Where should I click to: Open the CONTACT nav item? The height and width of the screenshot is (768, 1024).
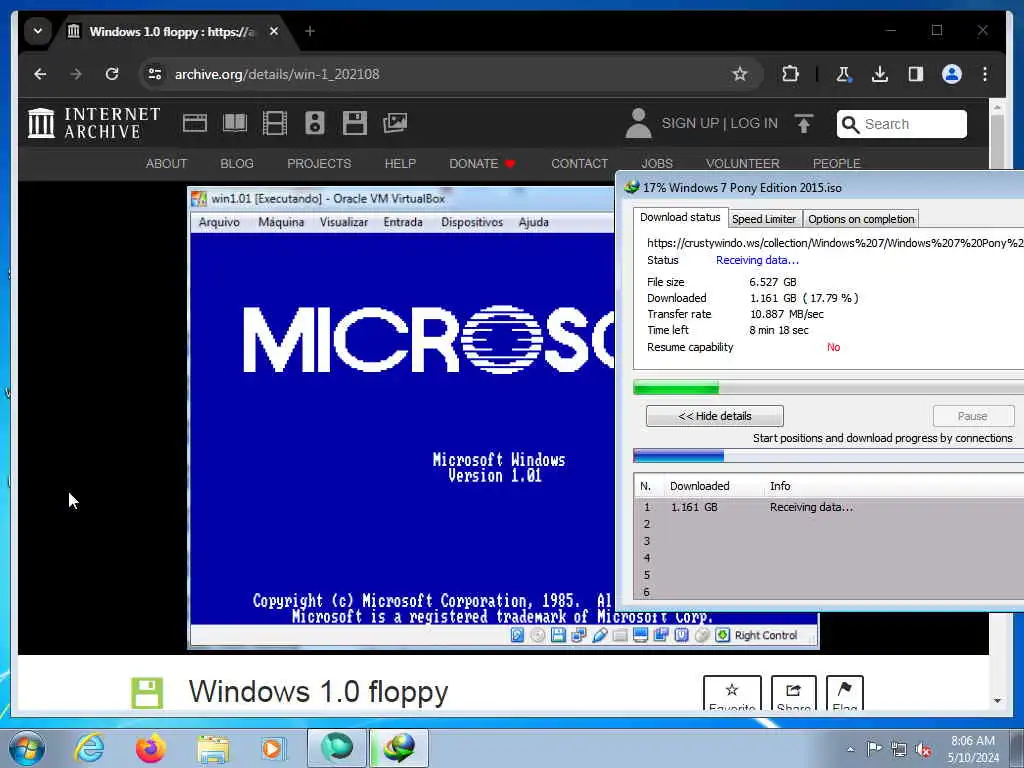coord(579,163)
